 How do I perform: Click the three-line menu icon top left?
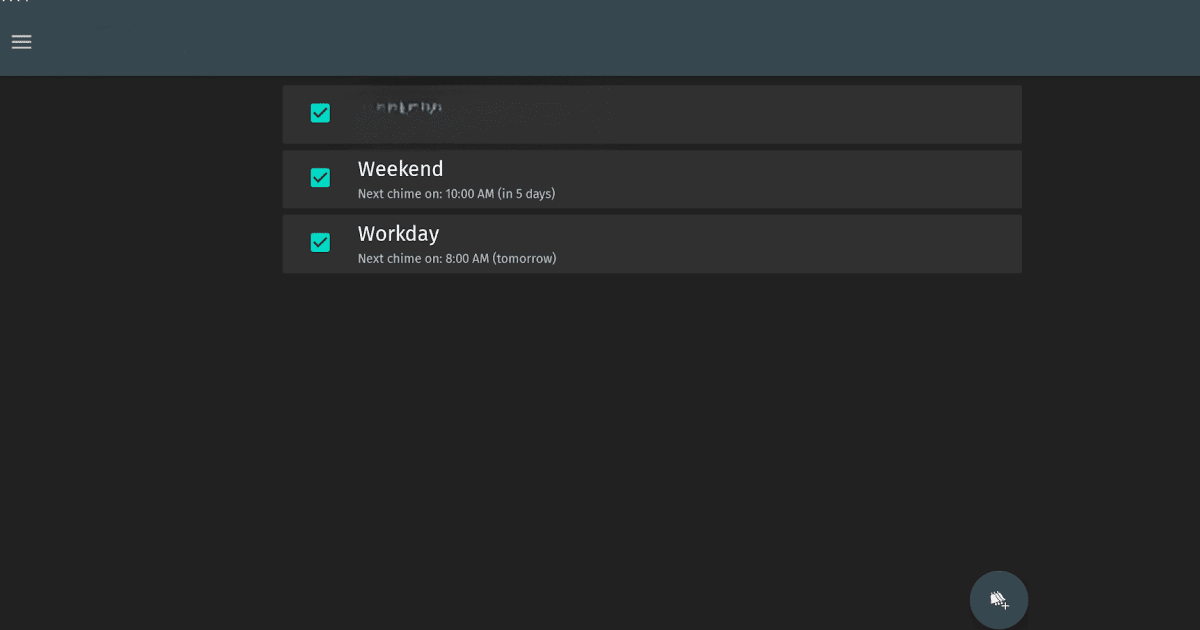click(21, 42)
